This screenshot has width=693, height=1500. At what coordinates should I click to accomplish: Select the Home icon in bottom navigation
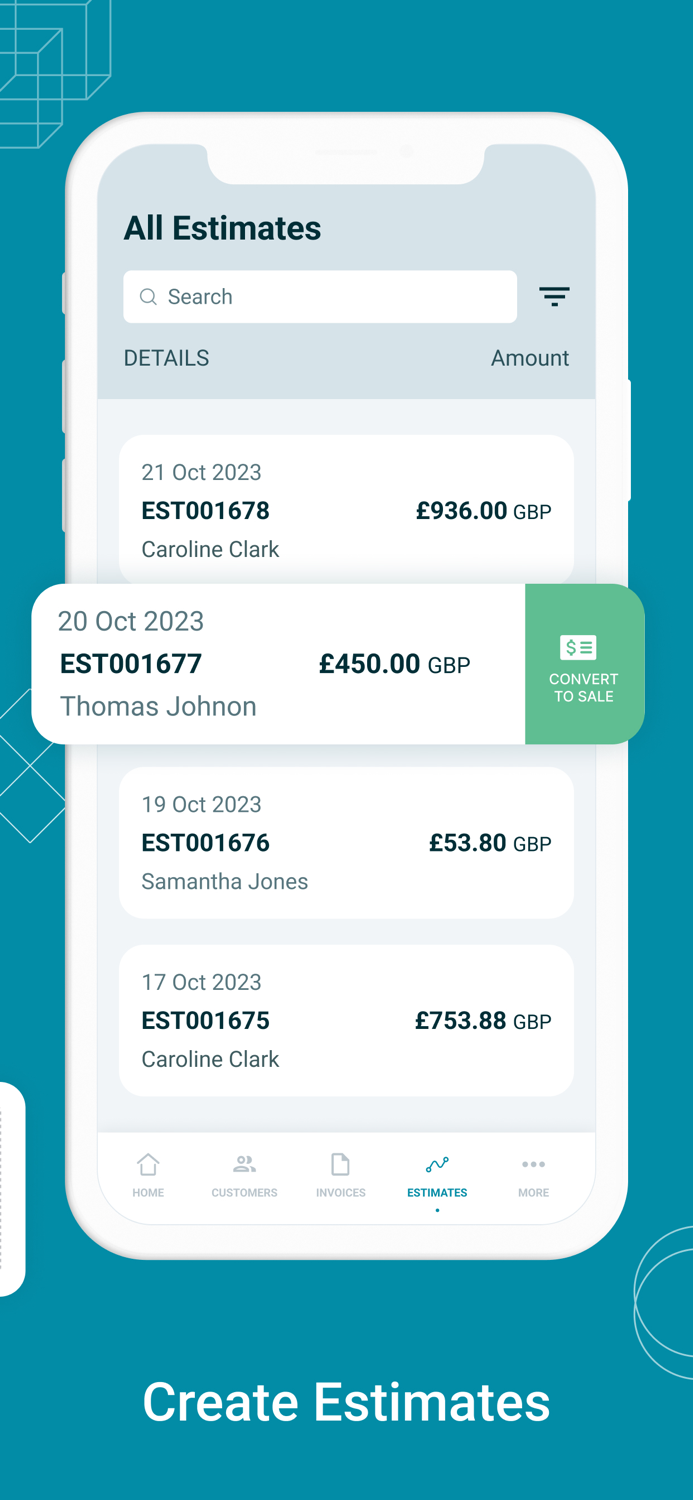pyautogui.click(x=148, y=1164)
